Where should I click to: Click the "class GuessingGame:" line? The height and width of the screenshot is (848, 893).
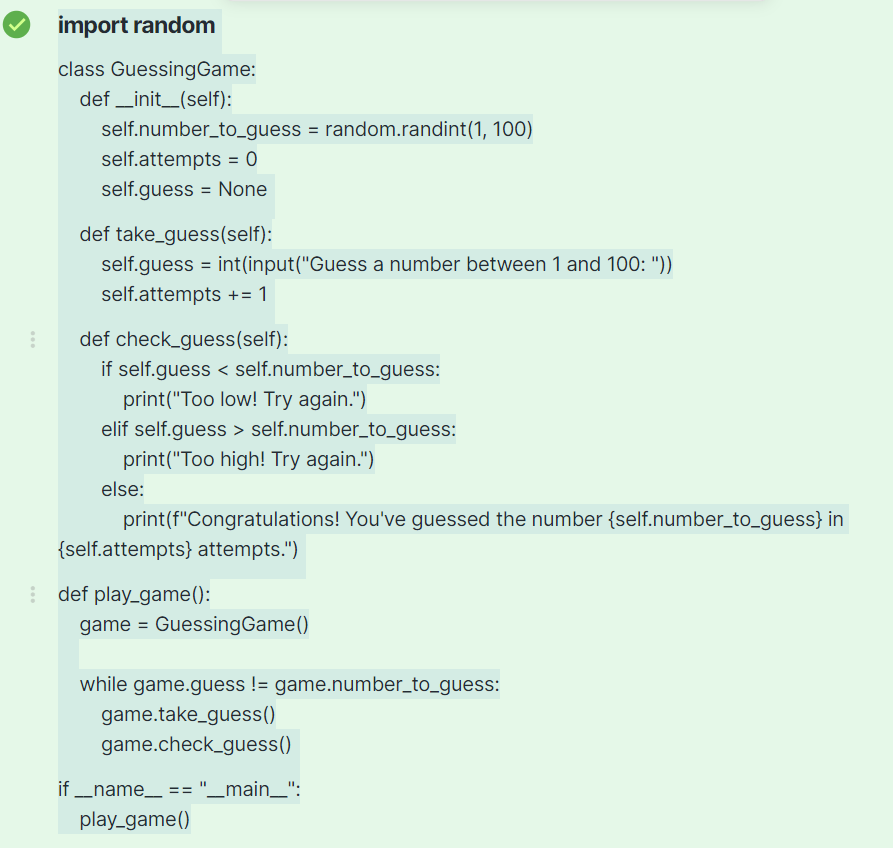pyautogui.click(x=158, y=70)
